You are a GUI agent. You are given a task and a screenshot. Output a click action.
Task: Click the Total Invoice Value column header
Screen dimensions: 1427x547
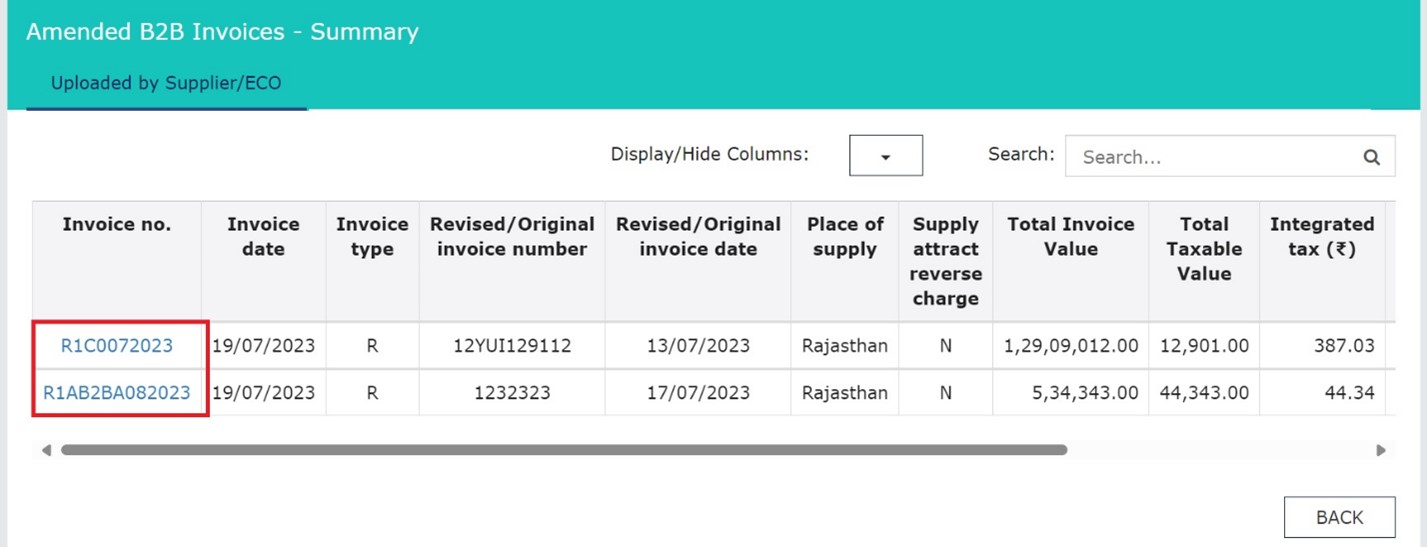[1070, 237]
